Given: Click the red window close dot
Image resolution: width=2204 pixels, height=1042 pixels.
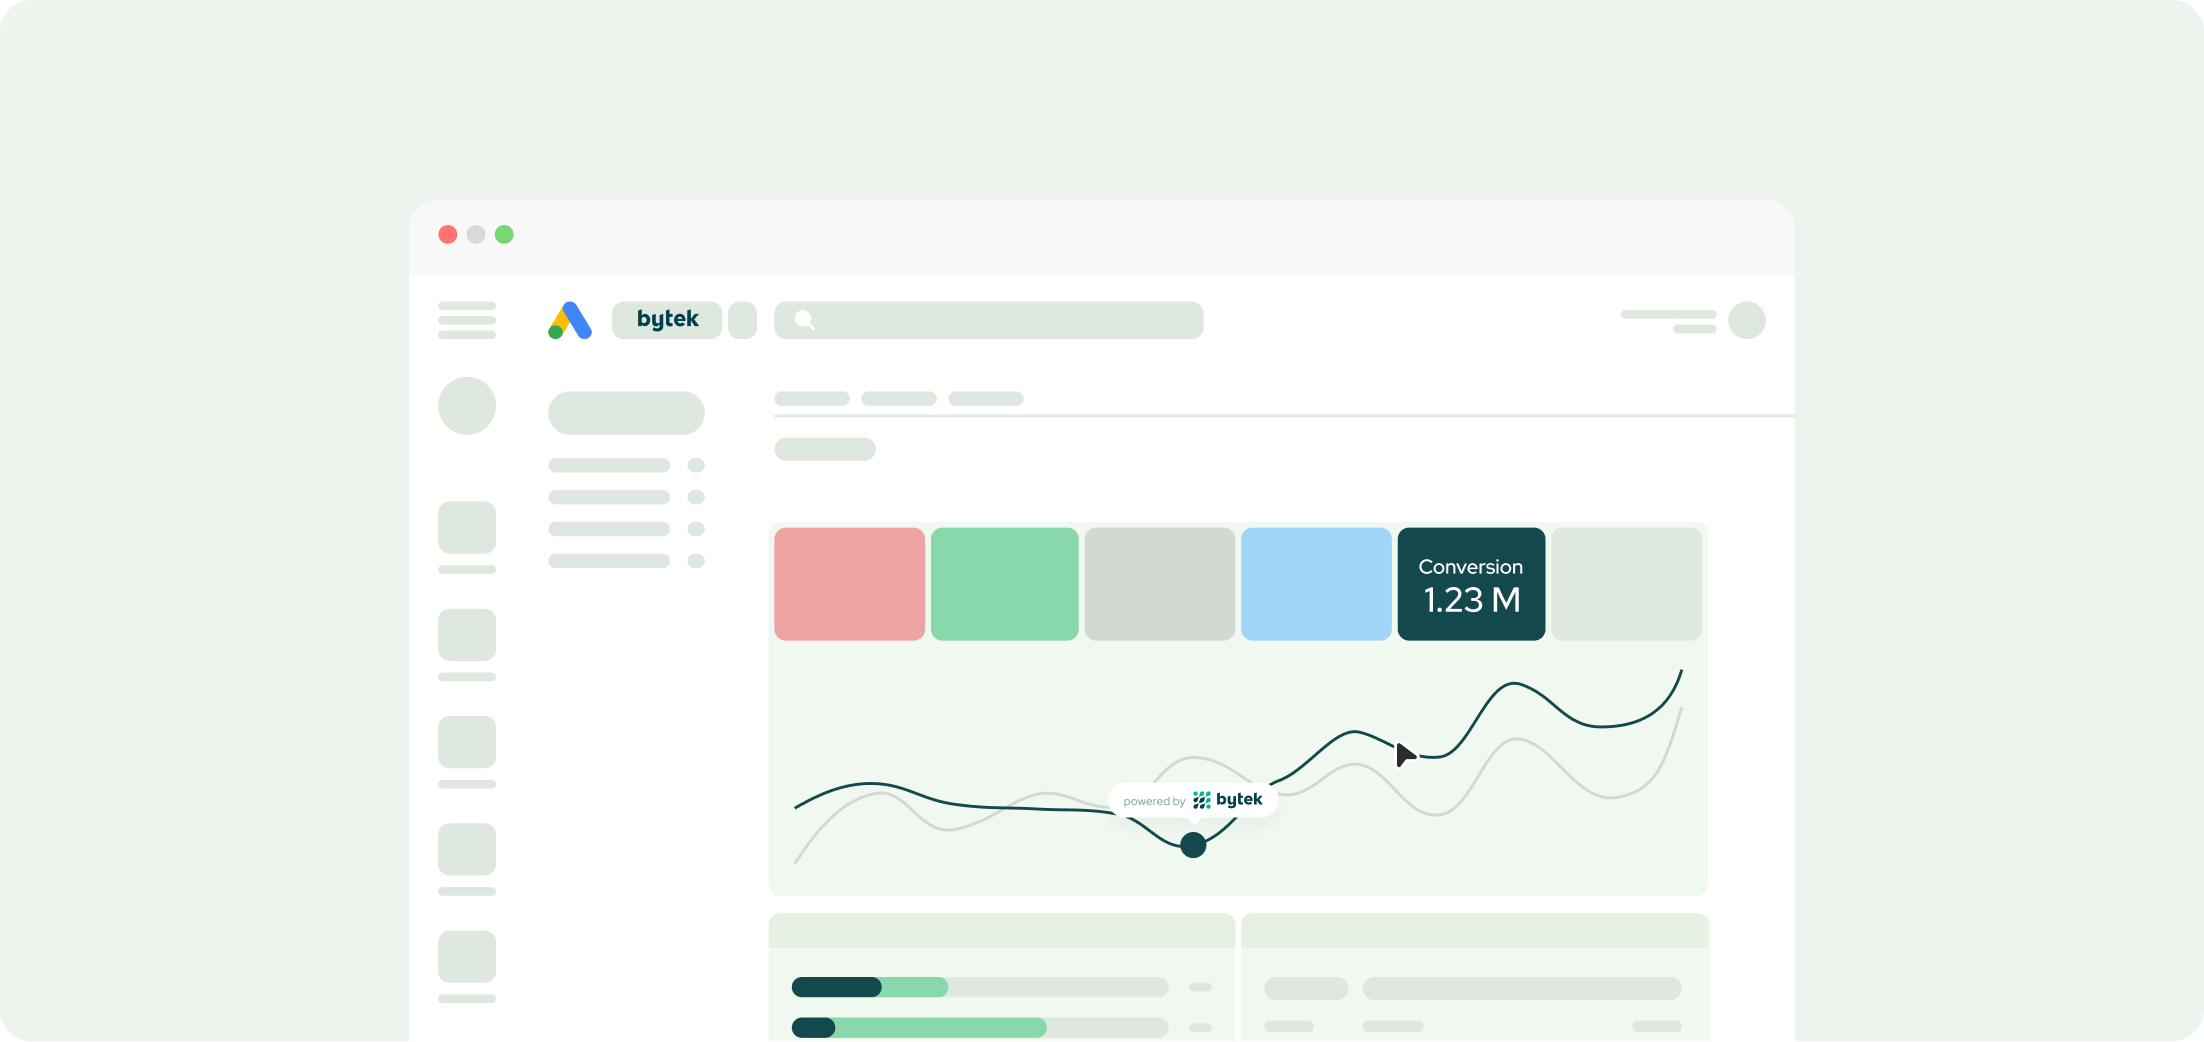Looking at the screenshot, I should 448,234.
